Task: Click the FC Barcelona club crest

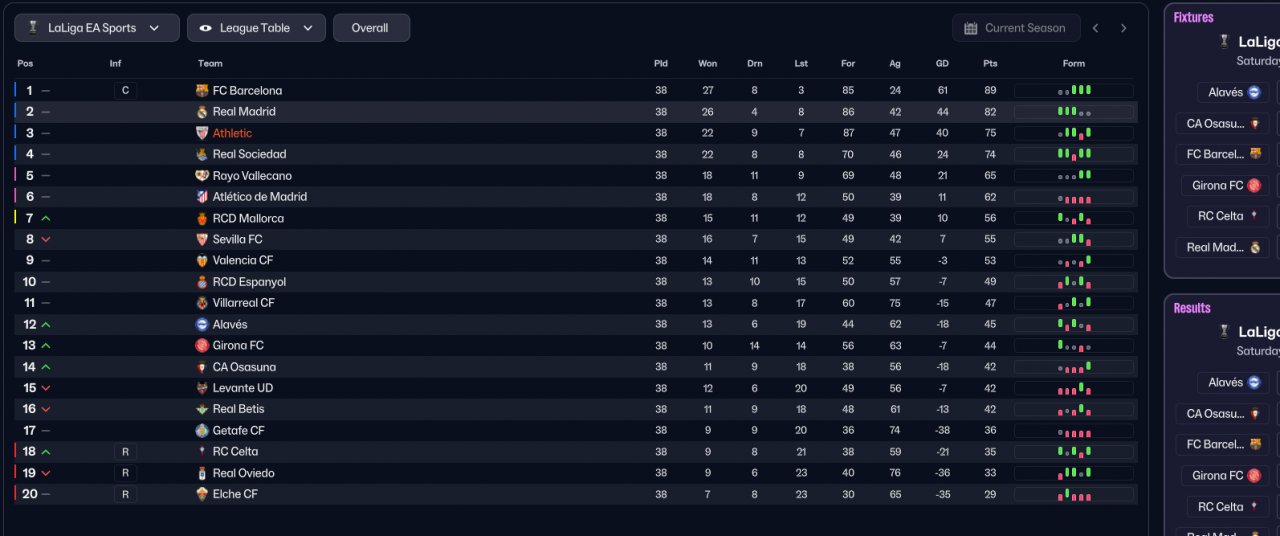Action: (x=202, y=91)
